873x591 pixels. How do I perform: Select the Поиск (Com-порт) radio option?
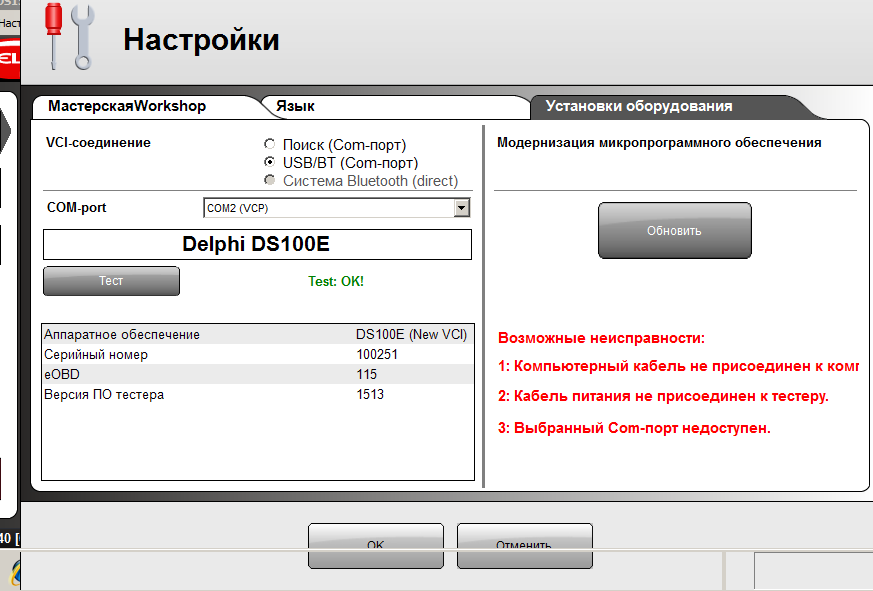point(269,144)
